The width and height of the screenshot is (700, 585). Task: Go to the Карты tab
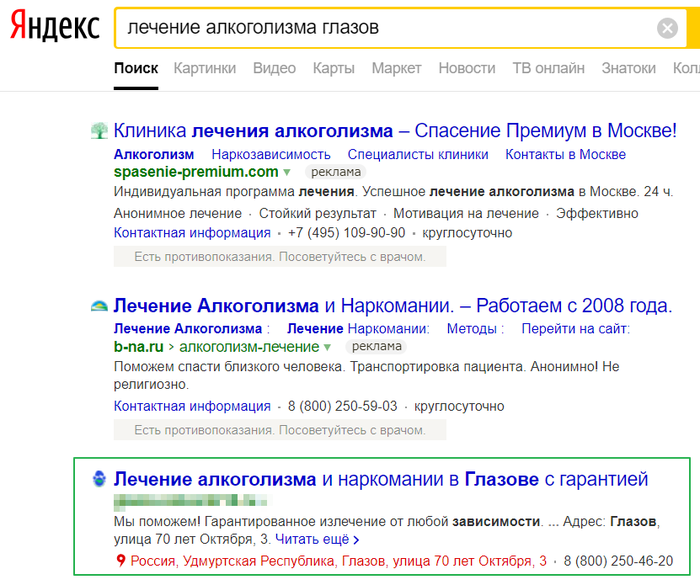click(x=334, y=68)
